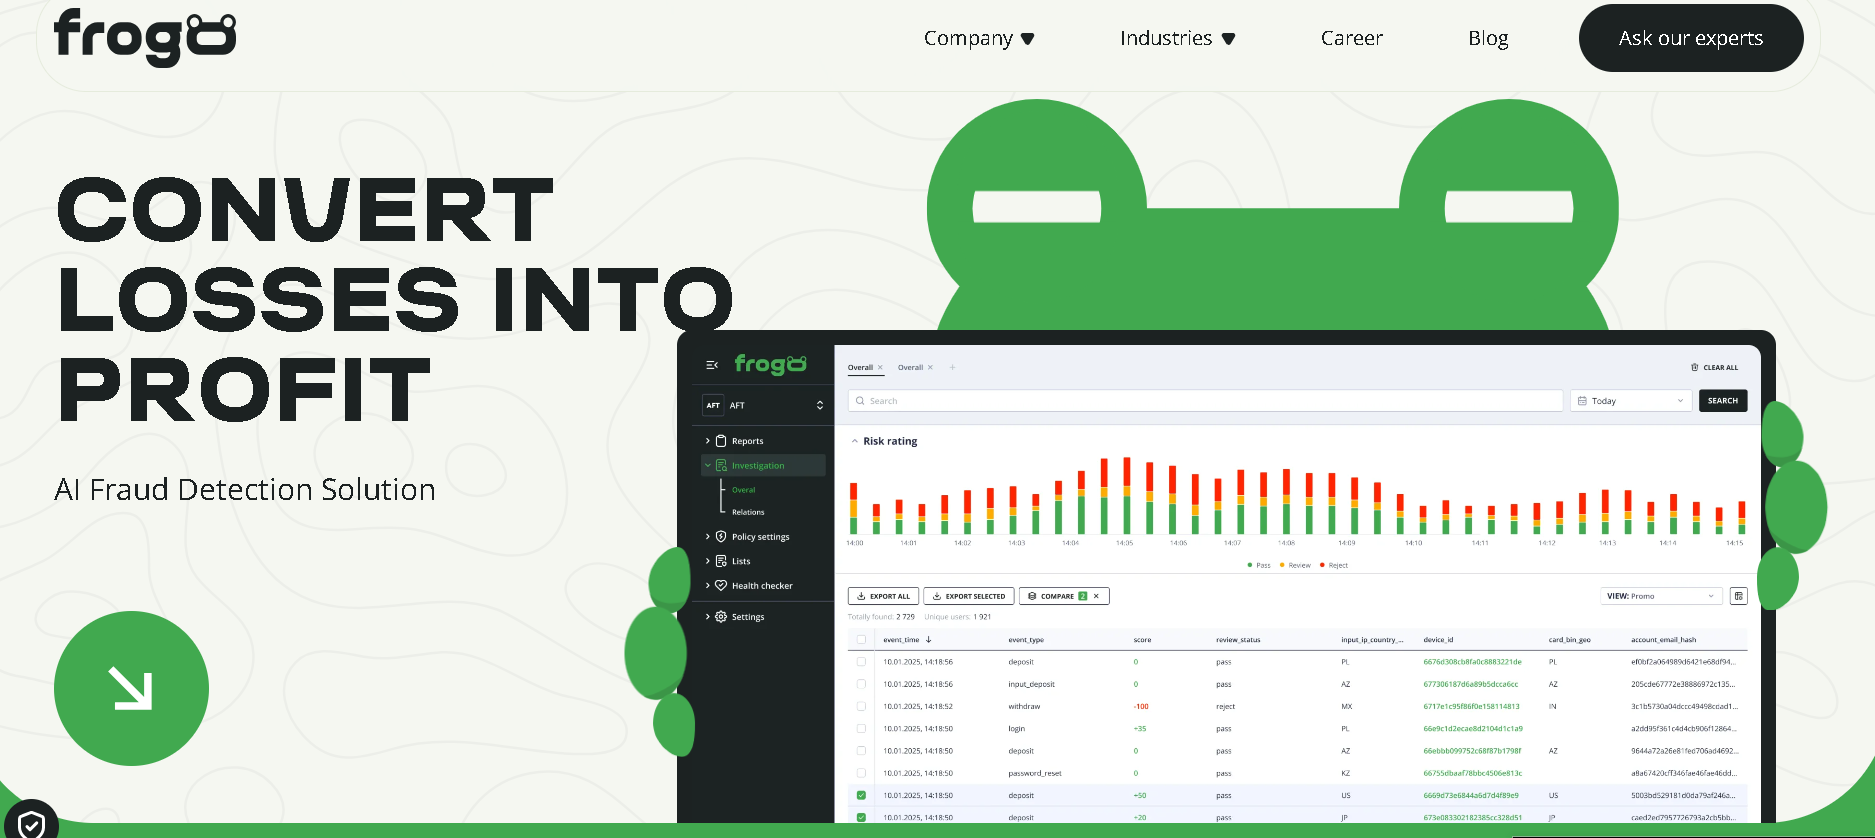
Task: Click the Ask our experts button
Action: pyautogui.click(x=1691, y=38)
